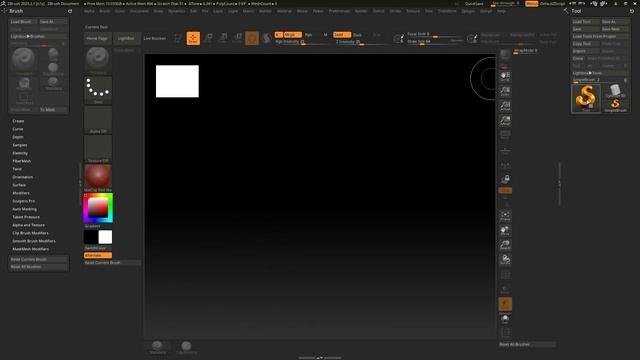Click the orange sphere gizmo icon in top shelf
Viewport: 640px width, 360px height.
coord(252,38)
